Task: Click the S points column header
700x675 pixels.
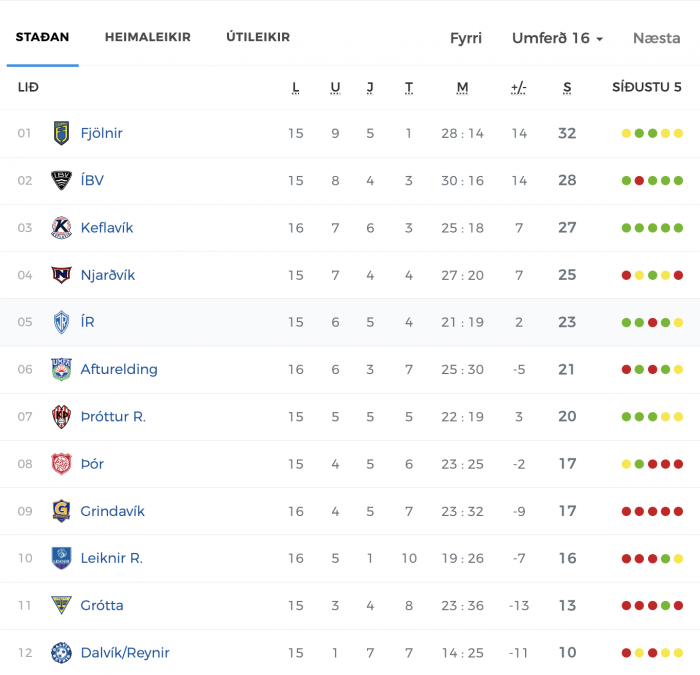Action: coord(567,87)
